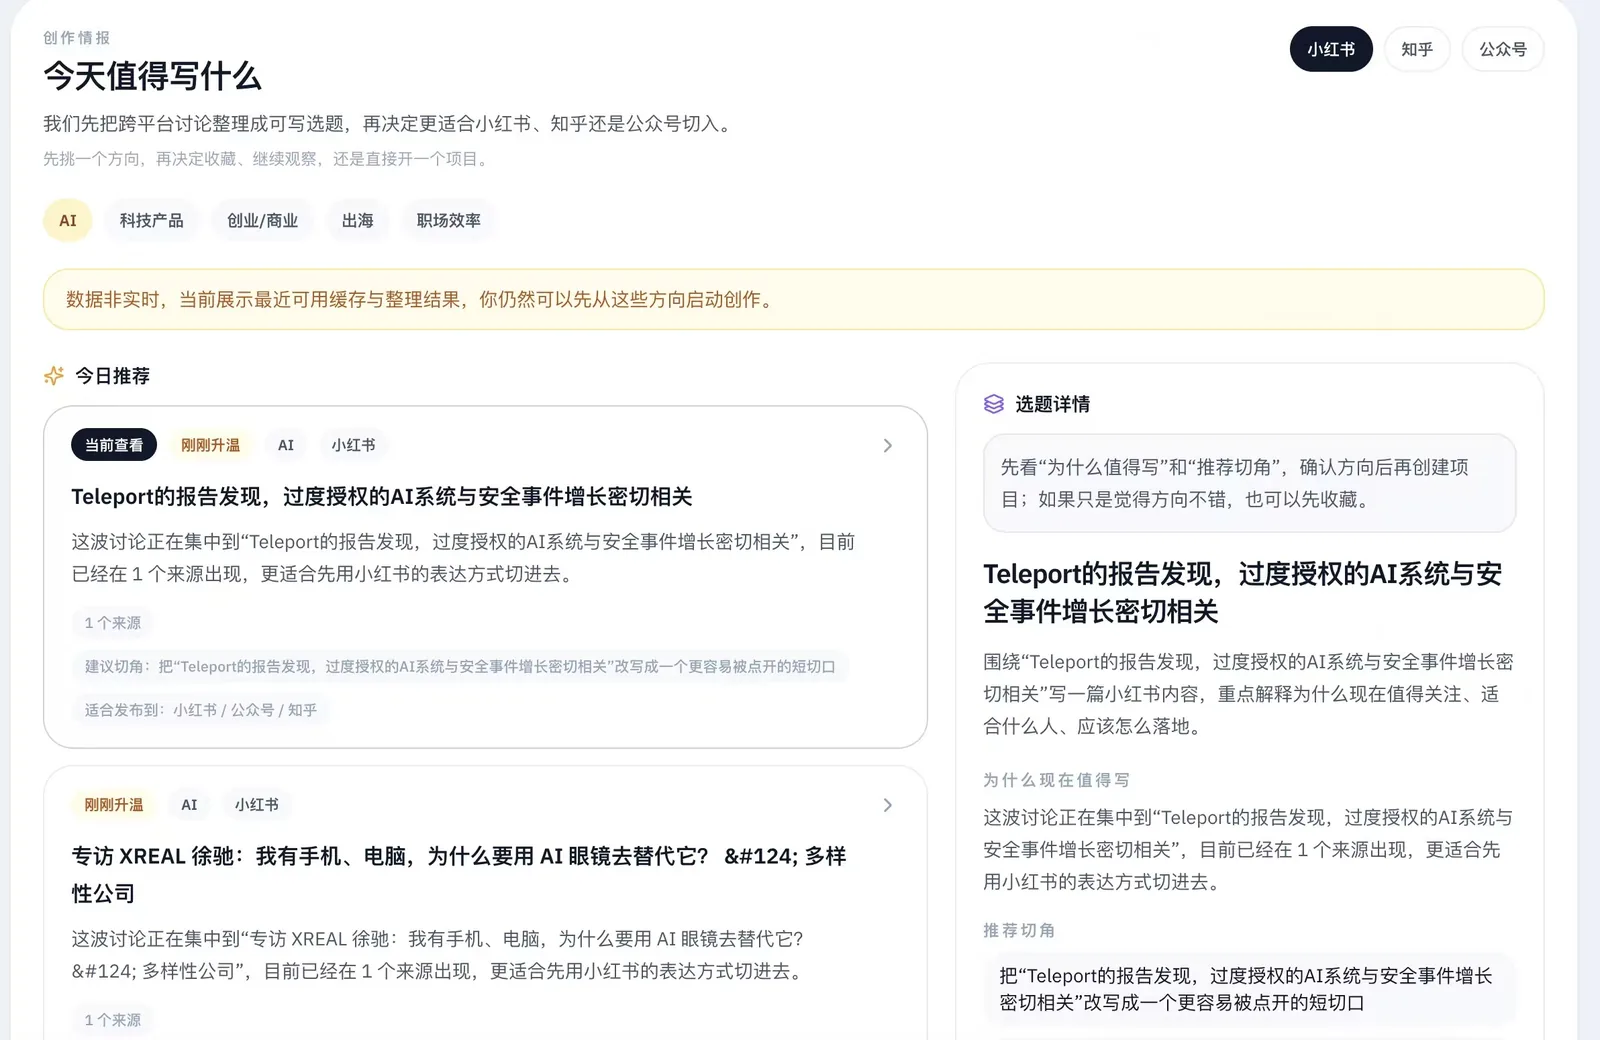Click 刚刚升温 tag on XREAL card
The image size is (1600, 1040).
[x=114, y=805]
